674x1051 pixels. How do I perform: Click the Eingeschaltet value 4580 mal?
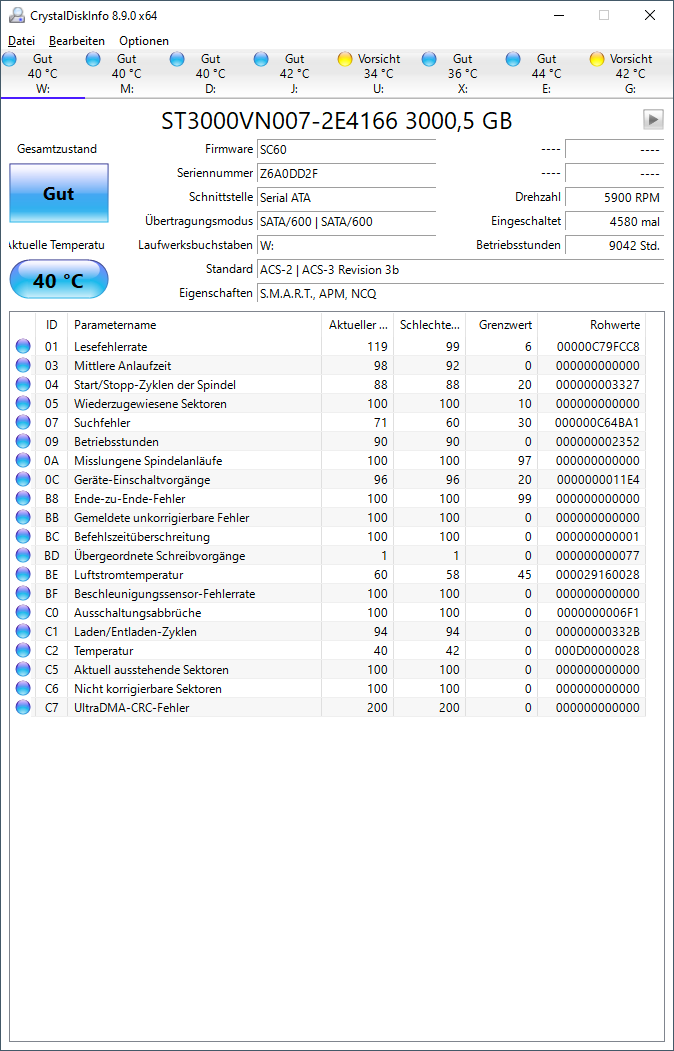coord(614,222)
